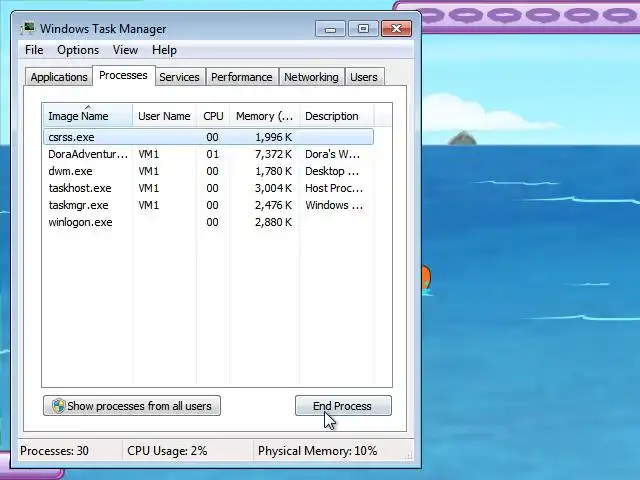Maximize the Windows Task Manager window
Screen dimensions: 640x480
[x=363, y=29]
